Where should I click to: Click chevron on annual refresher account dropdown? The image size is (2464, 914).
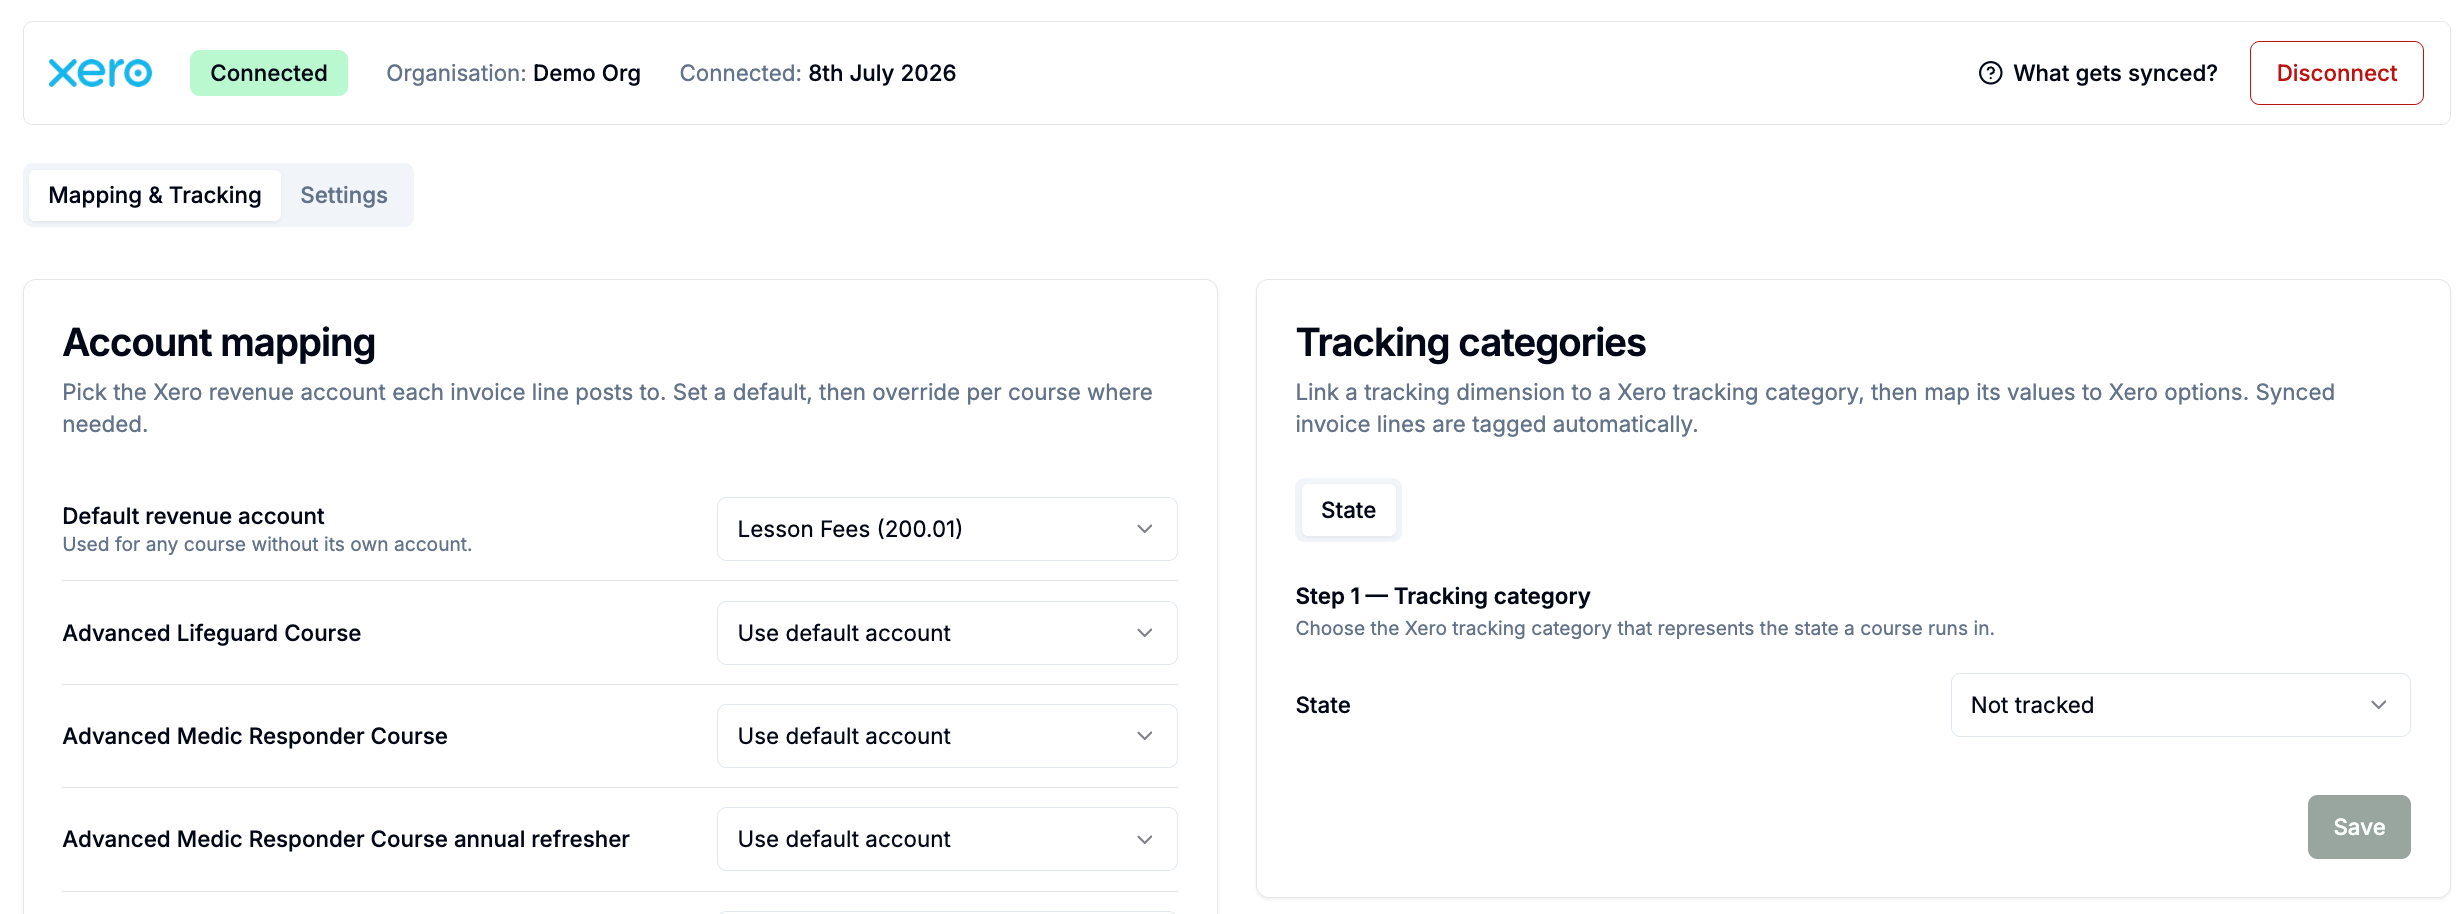pyautogui.click(x=1145, y=839)
